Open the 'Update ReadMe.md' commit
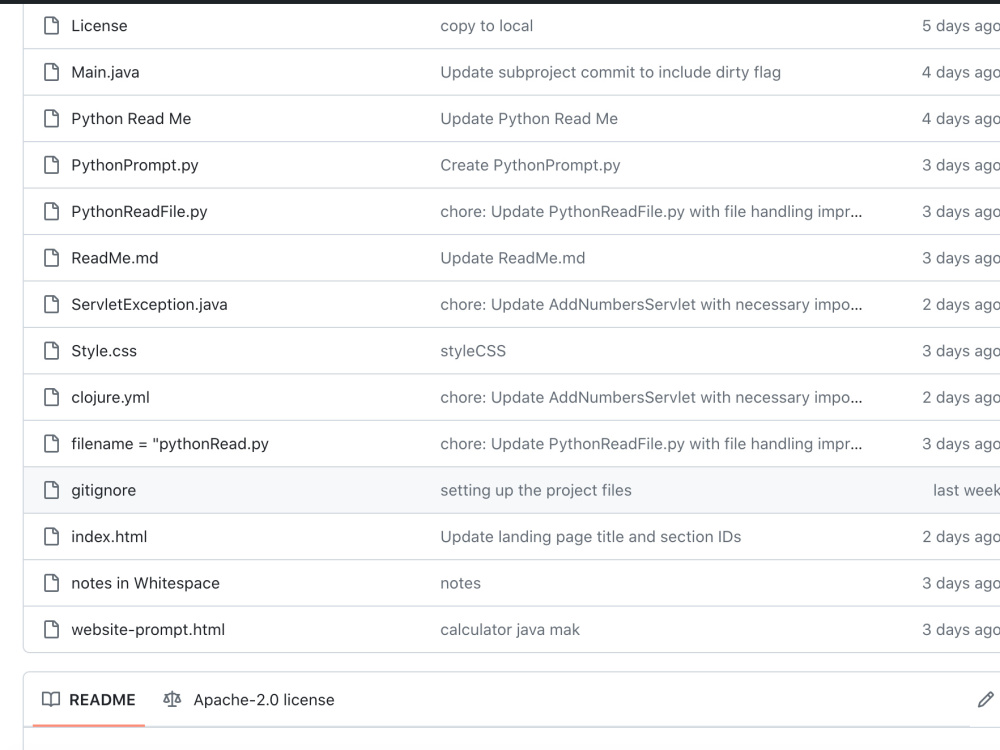Image resolution: width=1000 pixels, height=750 pixels. (513, 258)
